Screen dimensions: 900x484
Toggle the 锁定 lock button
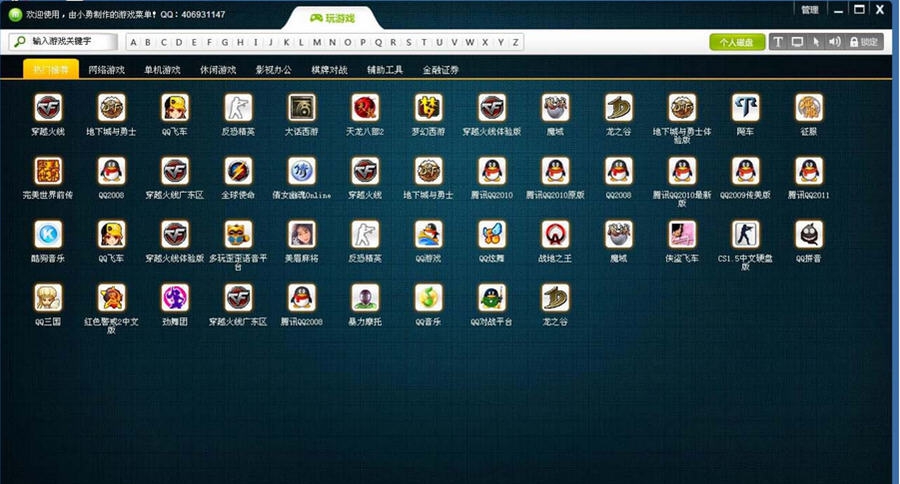click(864, 42)
